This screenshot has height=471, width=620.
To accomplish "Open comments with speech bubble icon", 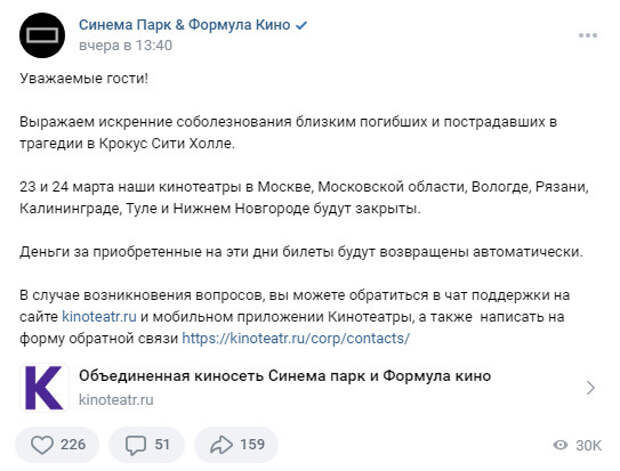I will coord(136,445).
